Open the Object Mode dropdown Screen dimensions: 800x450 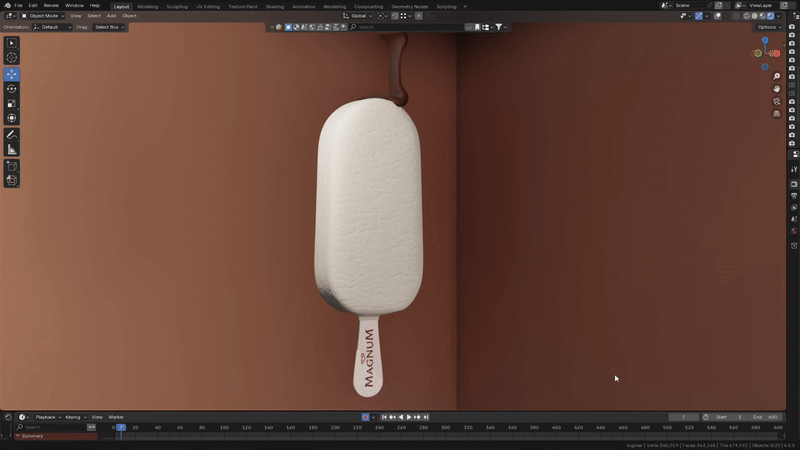[x=43, y=16]
